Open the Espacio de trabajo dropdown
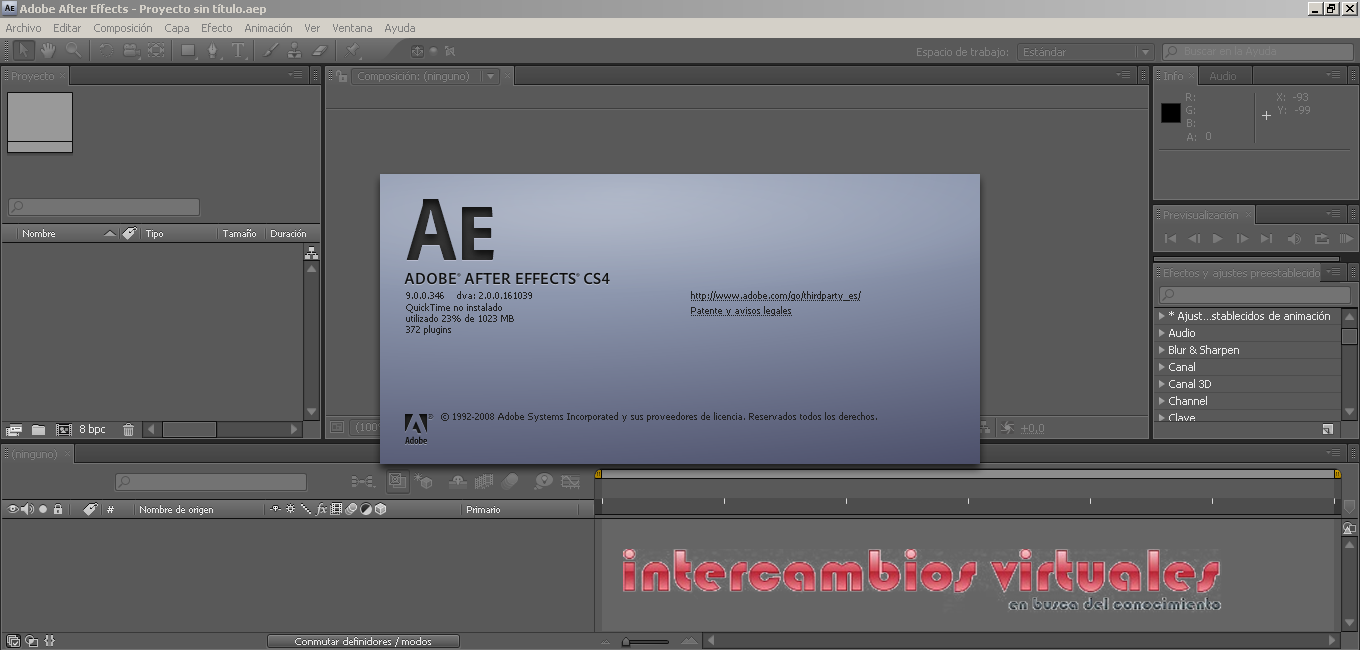 click(1080, 51)
